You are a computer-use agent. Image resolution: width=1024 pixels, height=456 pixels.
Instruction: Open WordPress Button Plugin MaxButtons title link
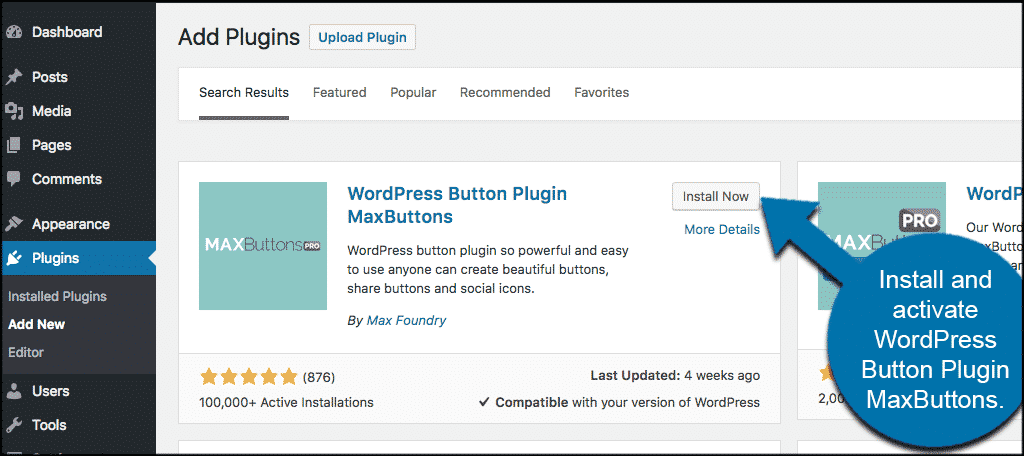457,204
